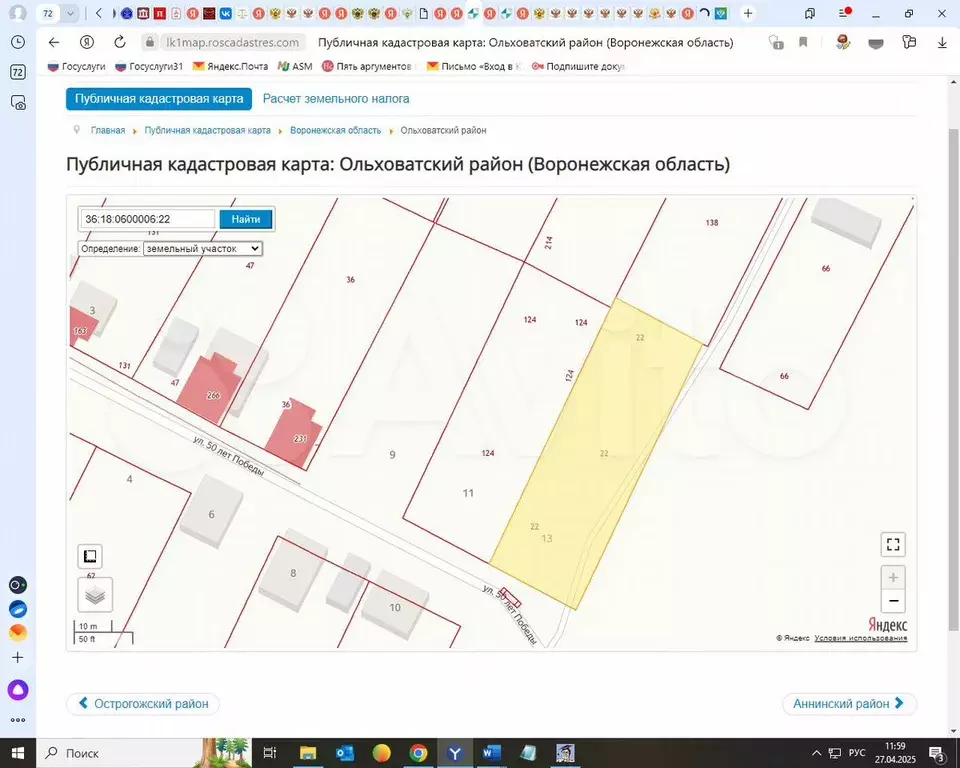Click the lock icon in address bar

[x=149, y=42]
